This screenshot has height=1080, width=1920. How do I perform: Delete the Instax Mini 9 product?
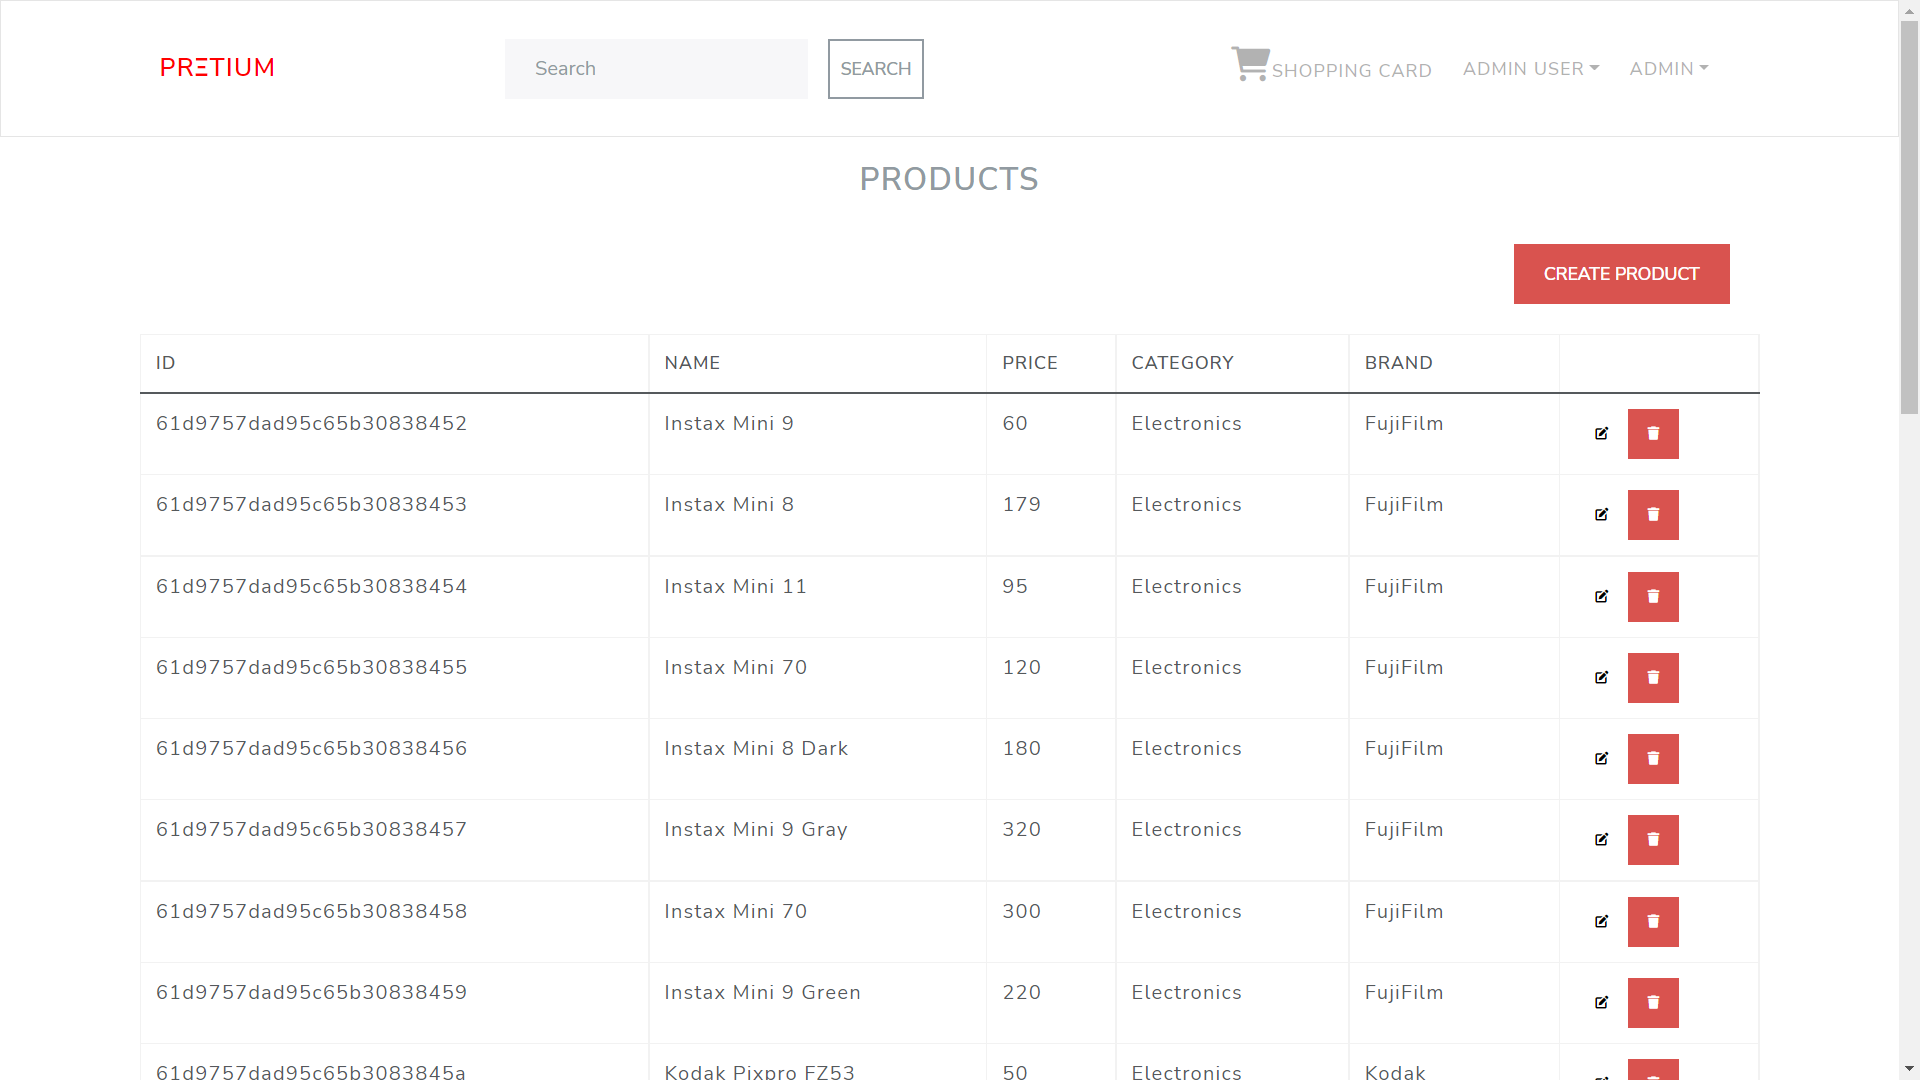[x=1653, y=434]
